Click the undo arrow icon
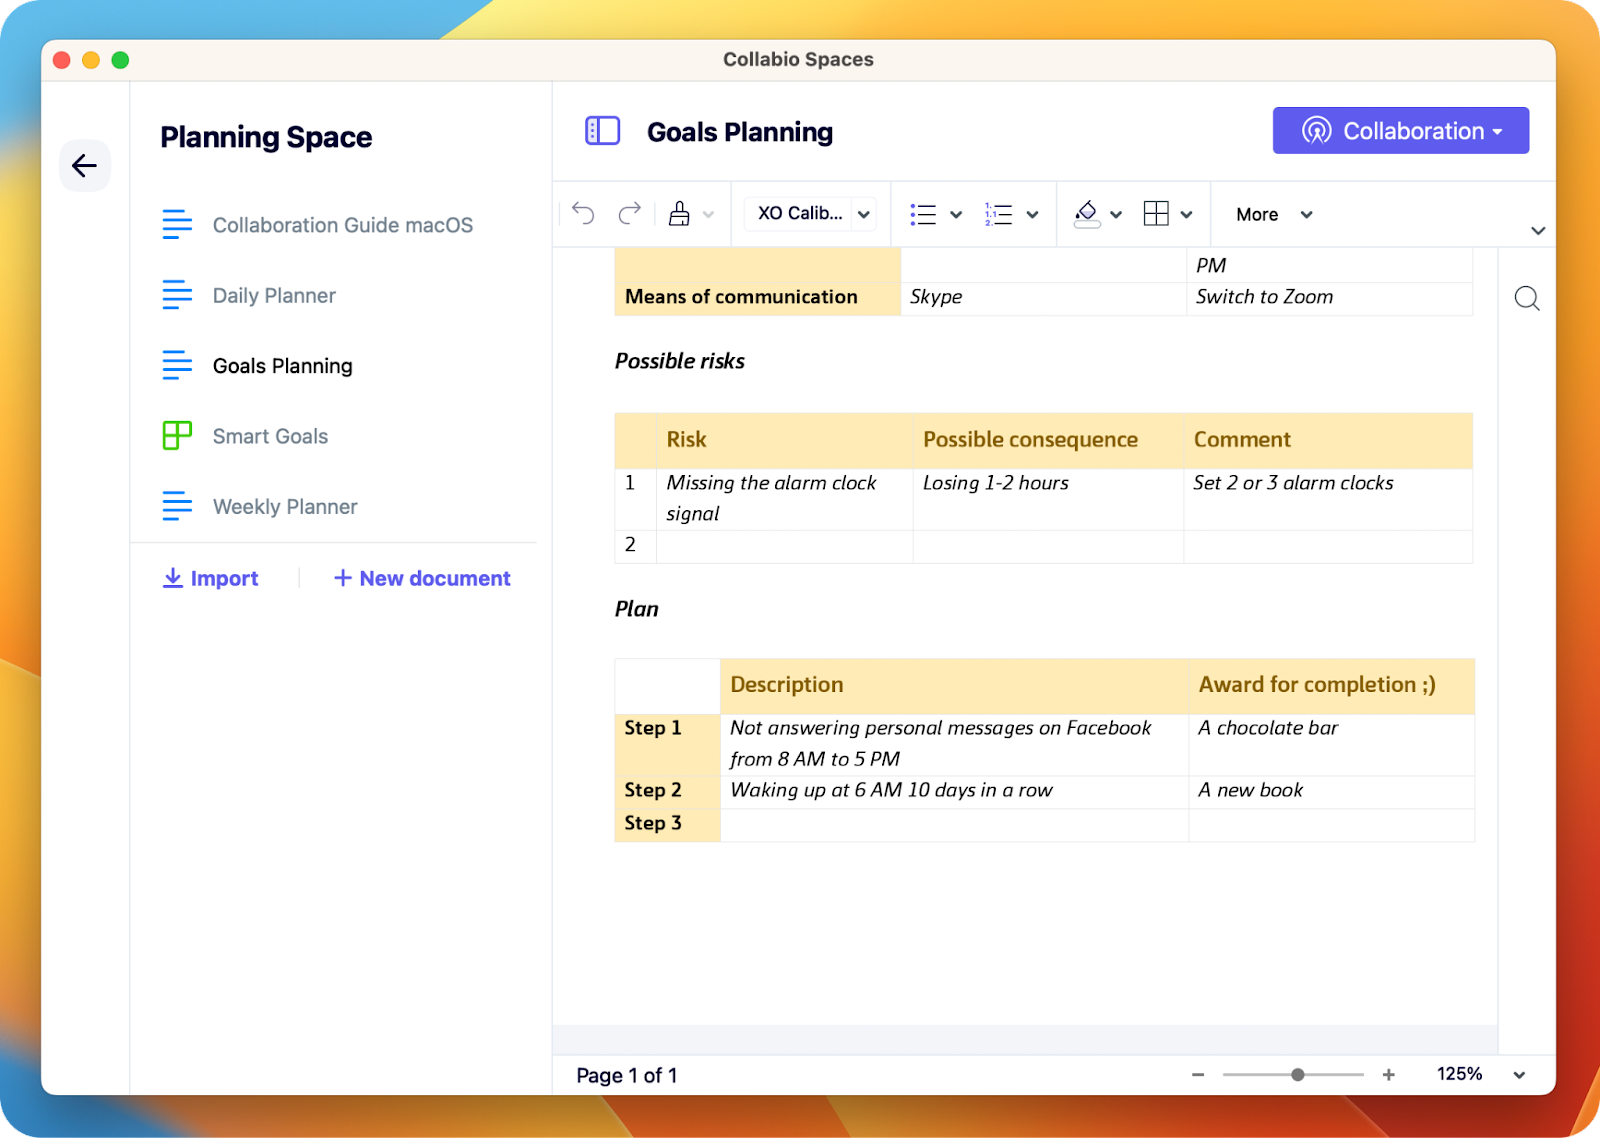The height and width of the screenshot is (1138, 1600). pyautogui.click(x=583, y=213)
